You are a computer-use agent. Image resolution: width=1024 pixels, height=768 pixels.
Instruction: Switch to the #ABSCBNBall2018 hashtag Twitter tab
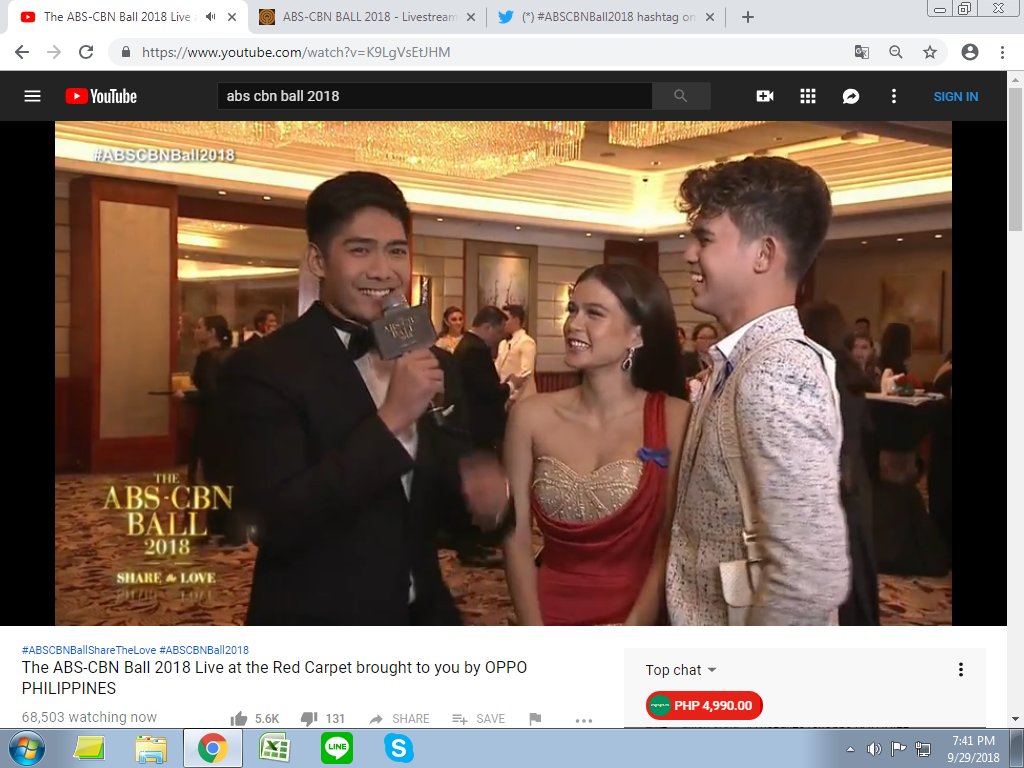[605, 17]
